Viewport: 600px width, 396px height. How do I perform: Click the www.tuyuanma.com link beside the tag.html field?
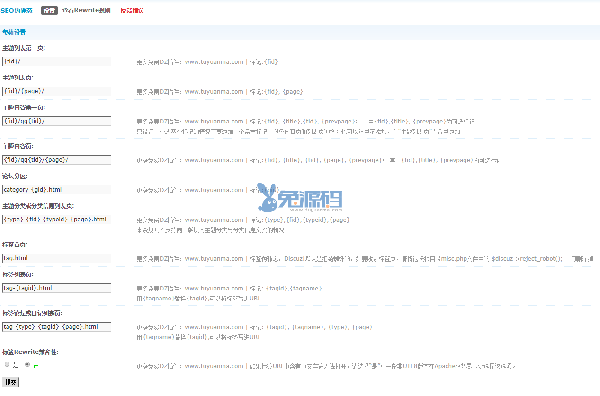click(x=214, y=259)
